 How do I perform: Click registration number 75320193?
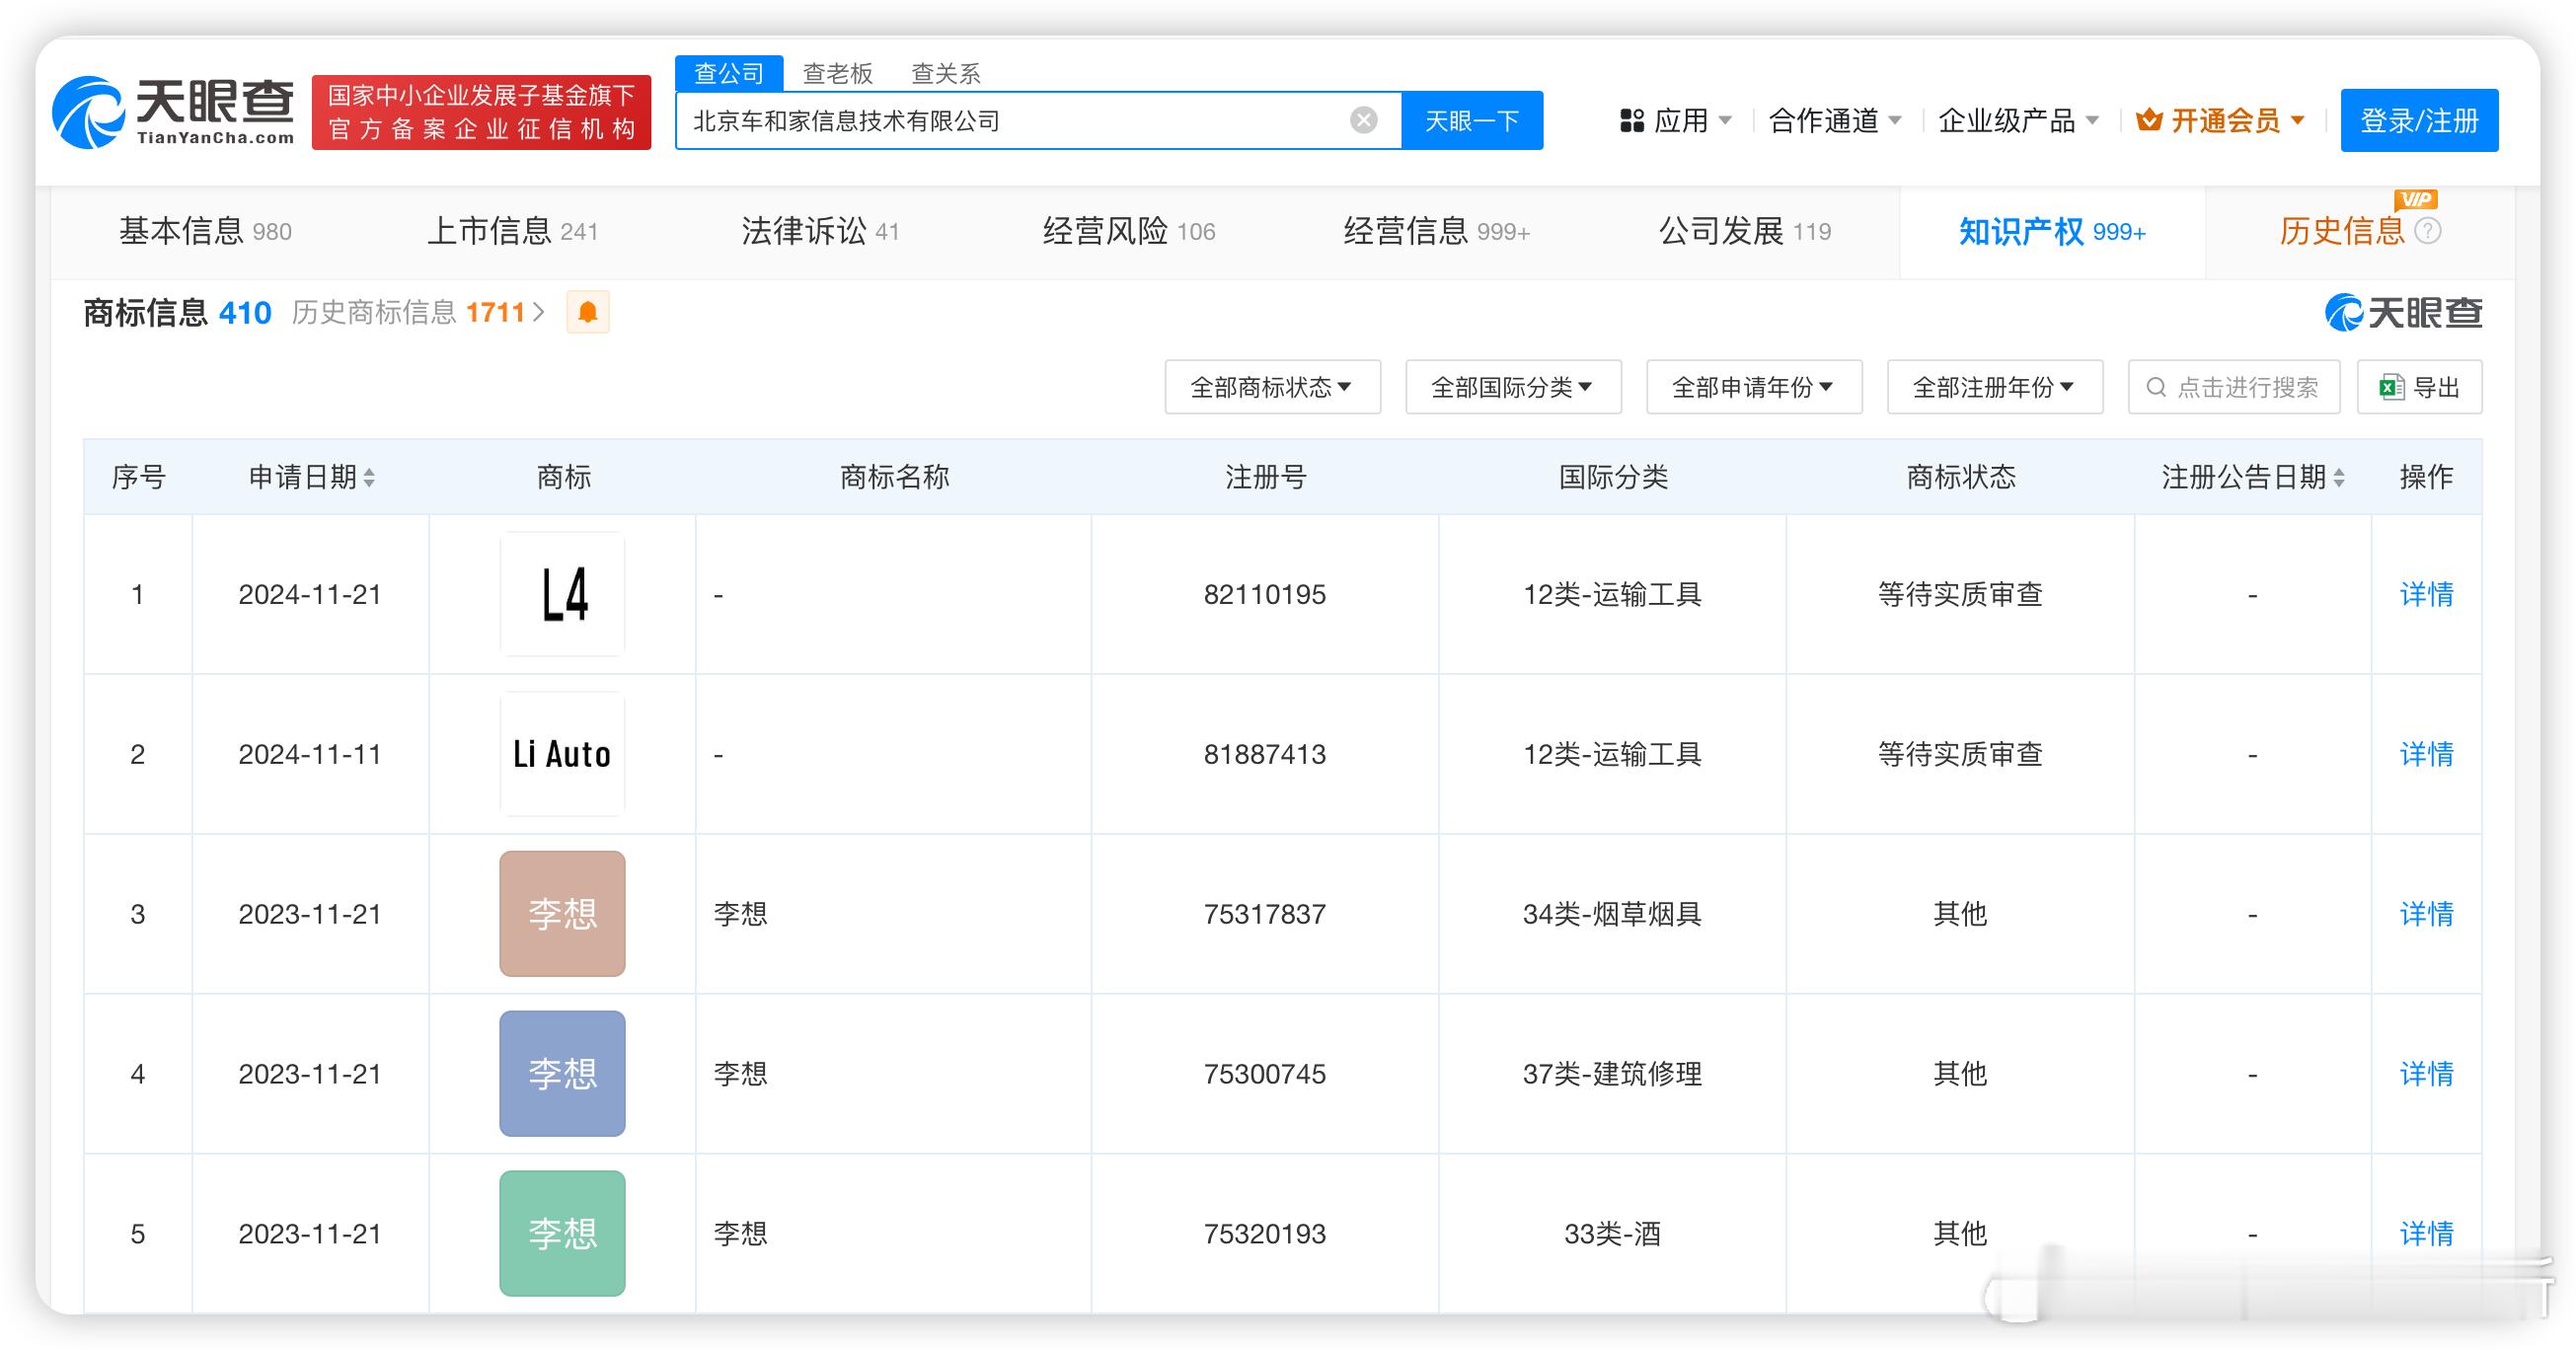click(x=1265, y=1234)
